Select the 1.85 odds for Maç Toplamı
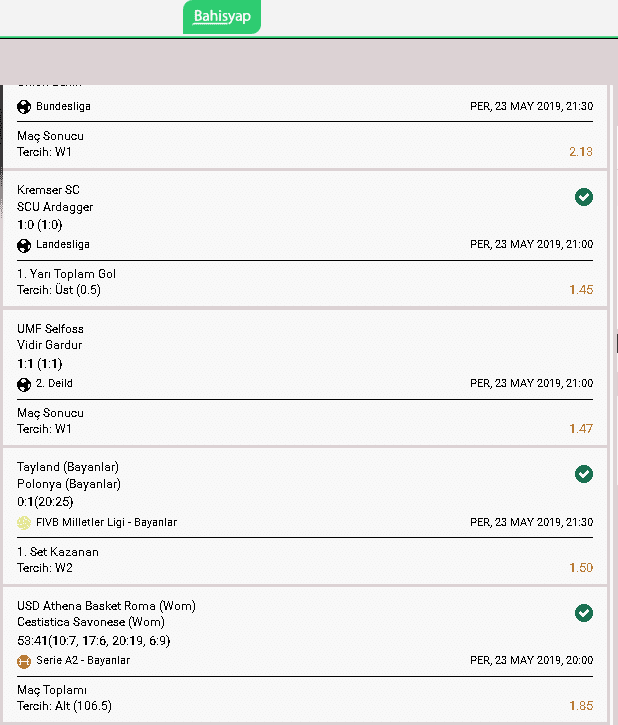 [x=581, y=706]
